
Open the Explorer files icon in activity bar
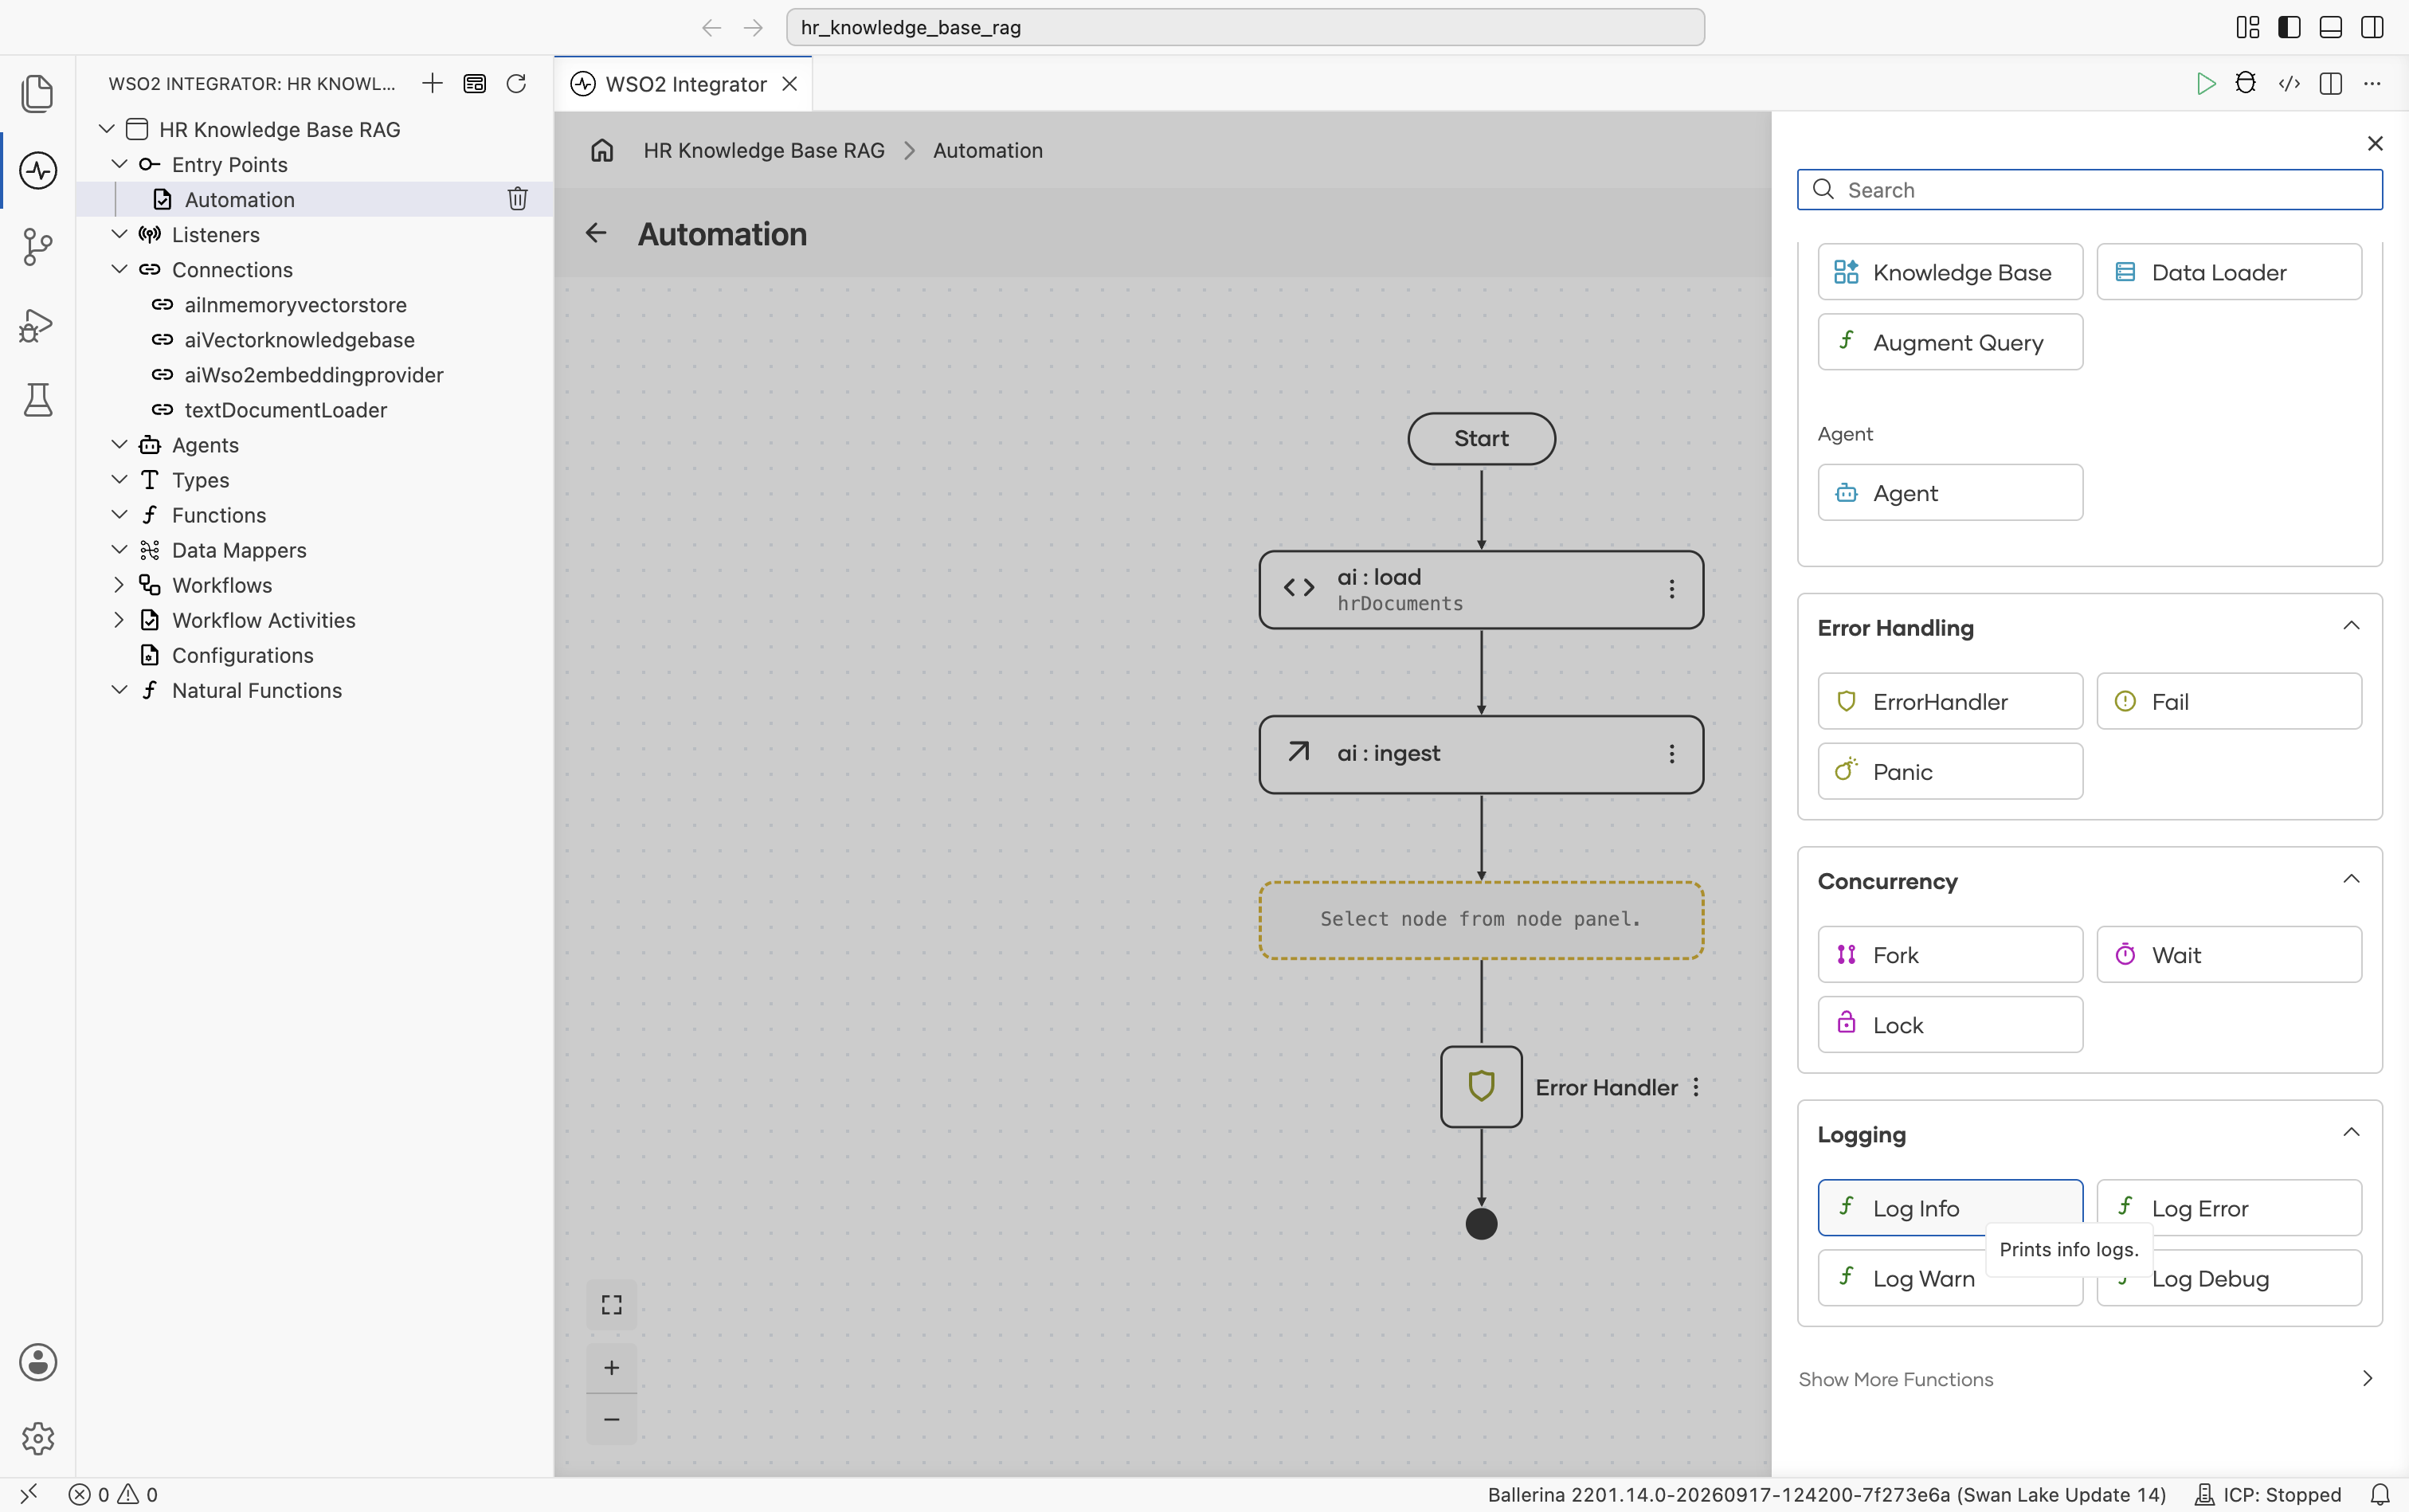coord(37,93)
